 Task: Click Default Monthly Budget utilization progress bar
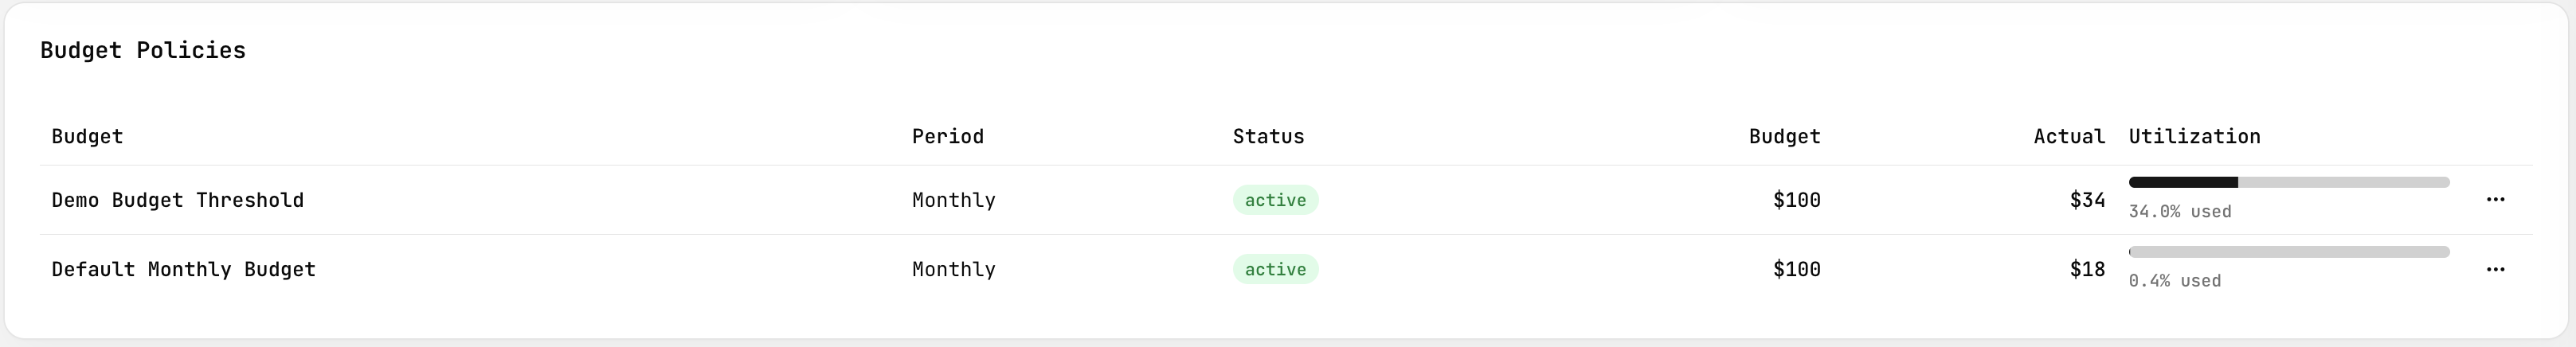[x=2288, y=252]
